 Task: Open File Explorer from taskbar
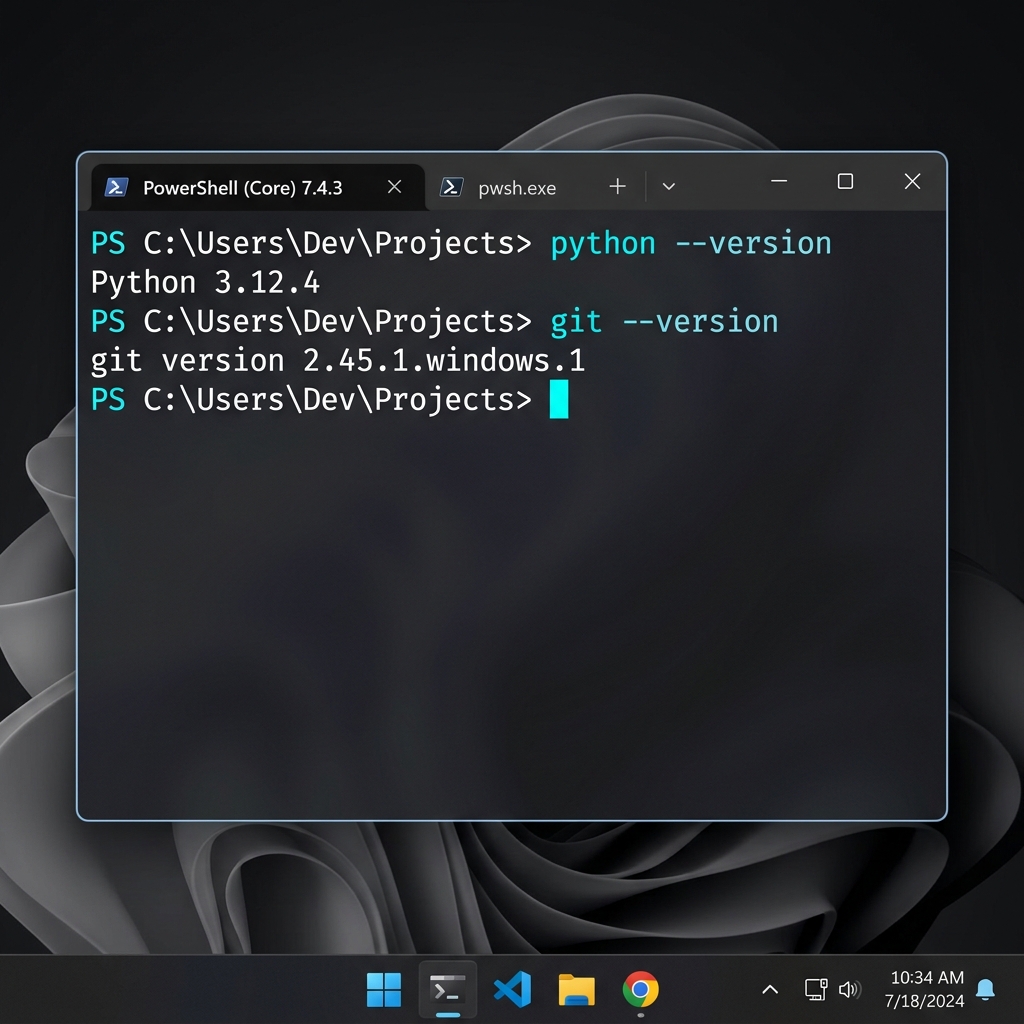point(577,990)
